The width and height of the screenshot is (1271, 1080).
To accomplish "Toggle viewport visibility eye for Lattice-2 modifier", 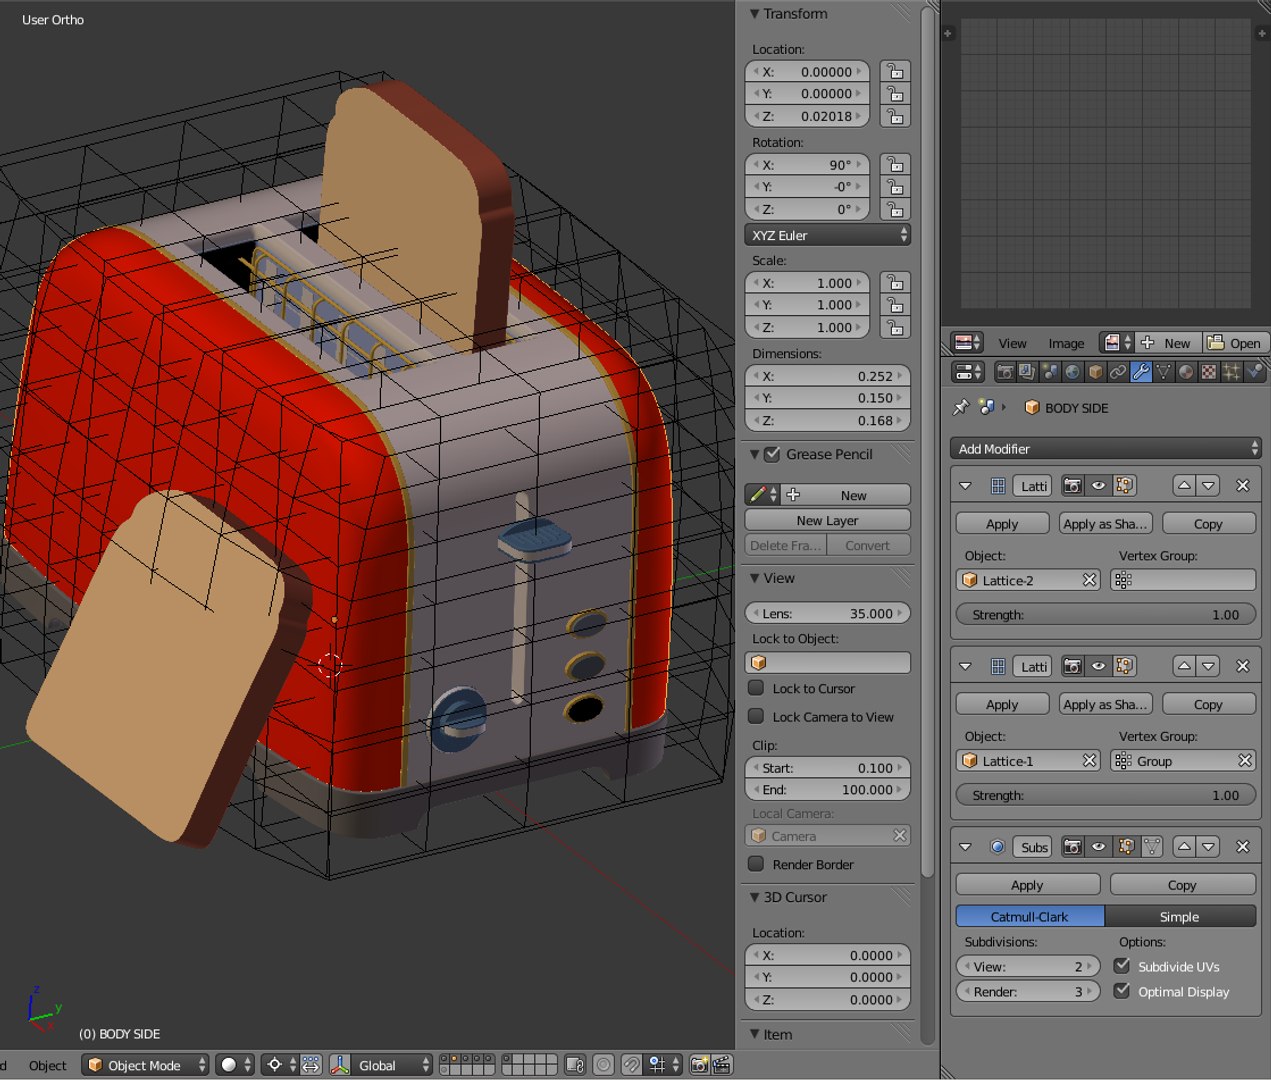I will [x=1098, y=486].
